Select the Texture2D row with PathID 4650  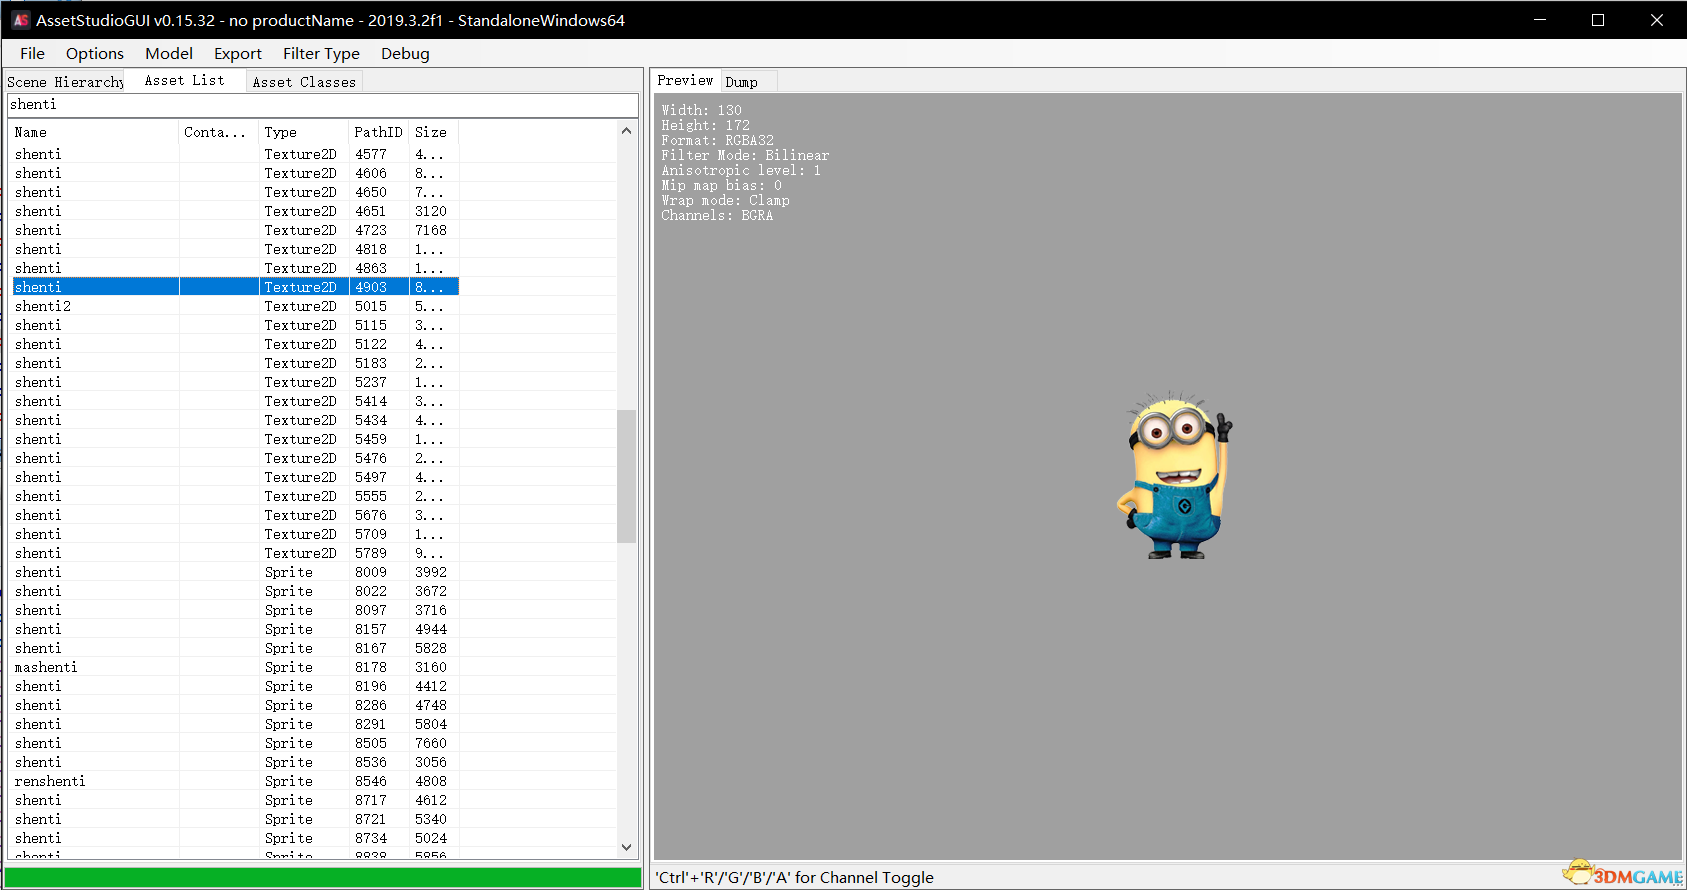[x=235, y=192]
